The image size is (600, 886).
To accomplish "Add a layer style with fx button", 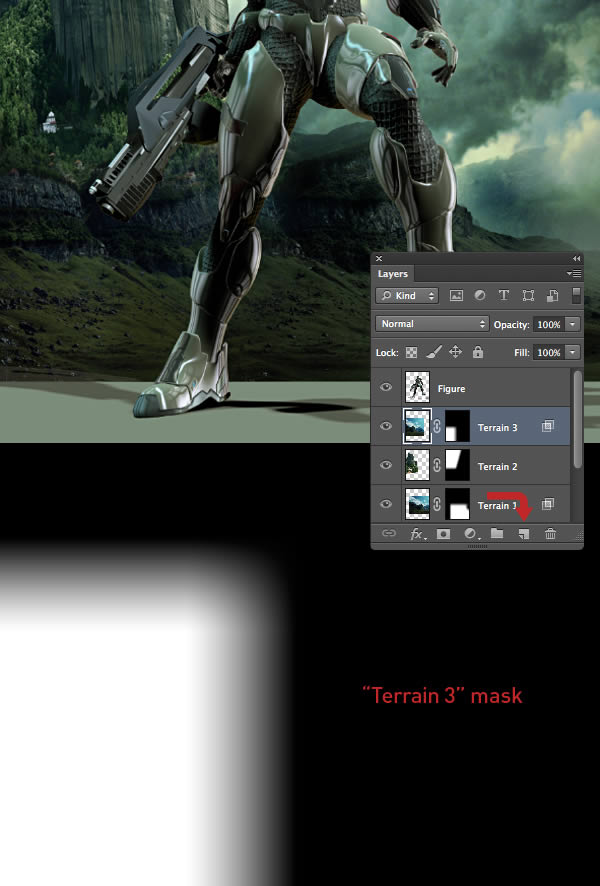I will pyautogui.click(x=417, y=534).
